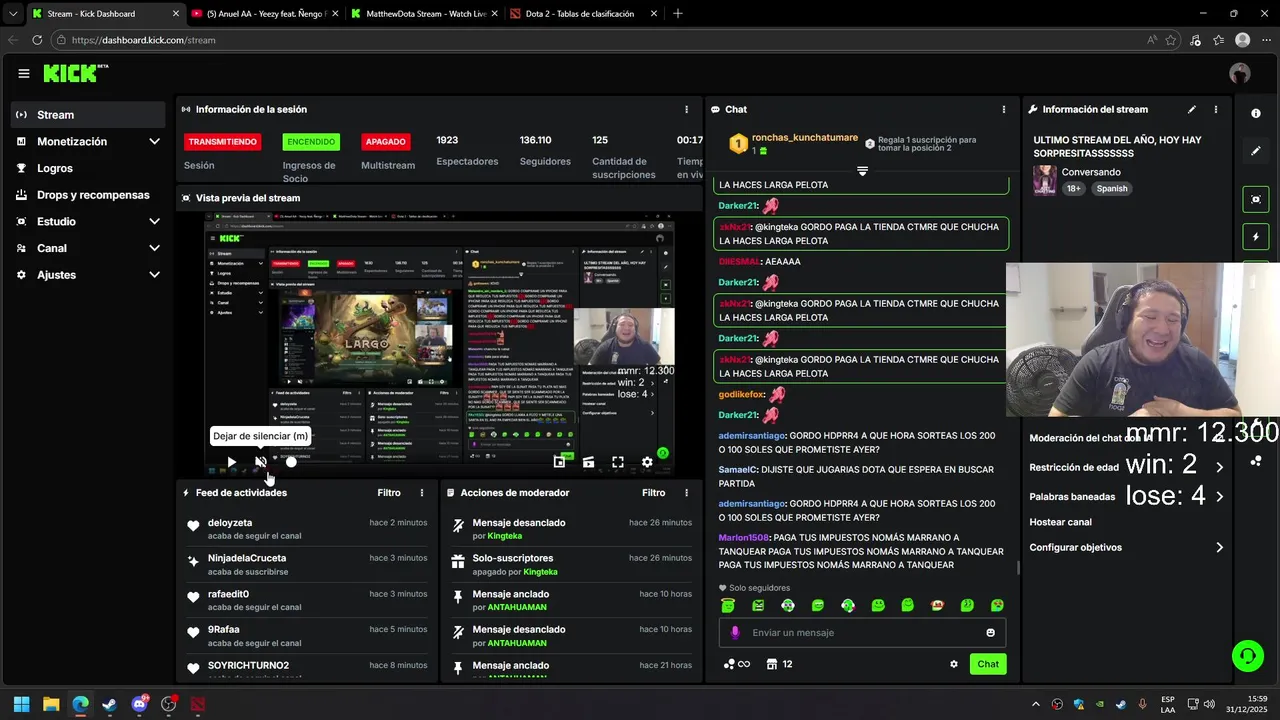Open Steam from the taskbar
This screenshot has height=720, width=1280.
pos(110,704)
